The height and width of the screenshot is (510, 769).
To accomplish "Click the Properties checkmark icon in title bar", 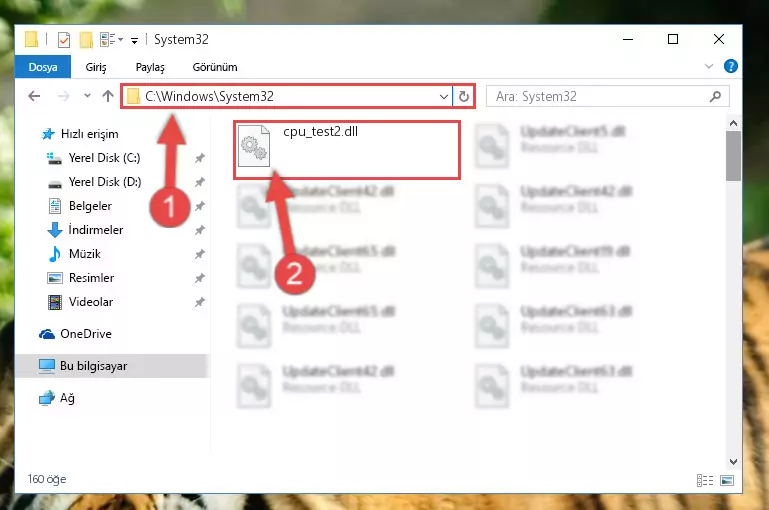I will coord(64,40).
